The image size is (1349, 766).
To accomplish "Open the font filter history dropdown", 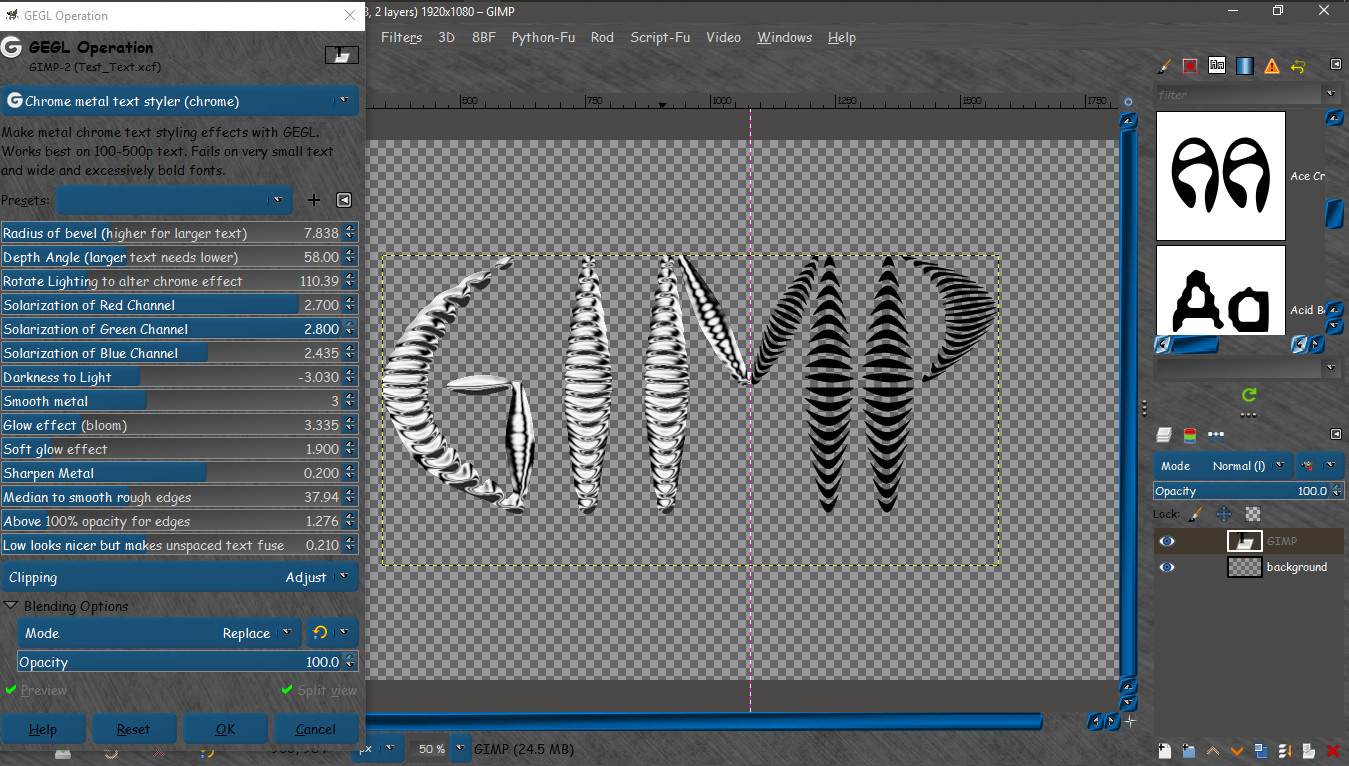I will pos(1331,94).
